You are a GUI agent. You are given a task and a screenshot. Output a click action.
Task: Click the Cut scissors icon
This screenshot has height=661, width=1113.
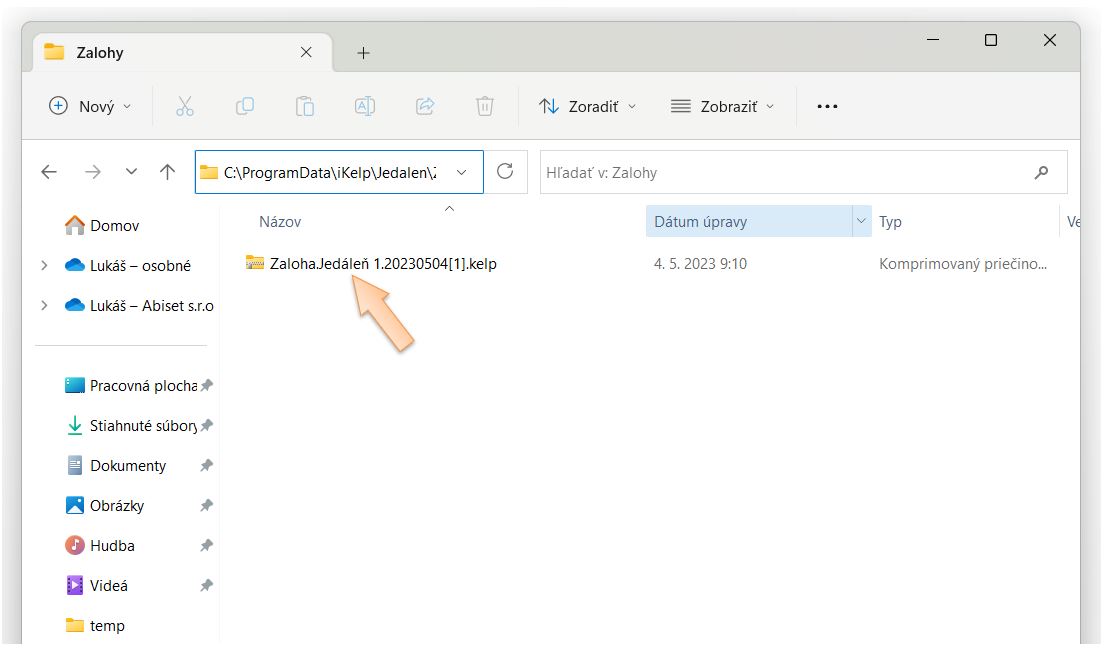pos(185,106)
